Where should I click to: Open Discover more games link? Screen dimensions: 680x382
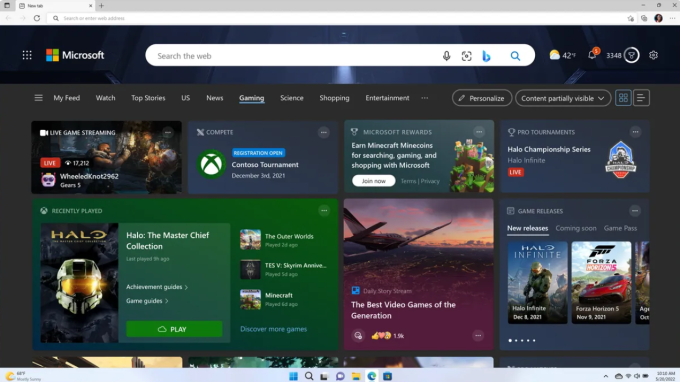tap(274, 329)
